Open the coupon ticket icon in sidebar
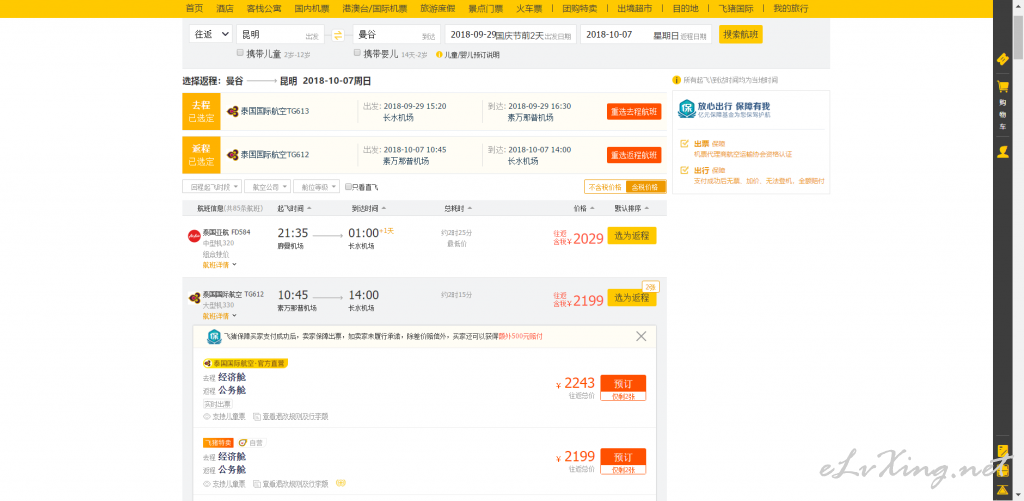 [x=1002, y=59]
